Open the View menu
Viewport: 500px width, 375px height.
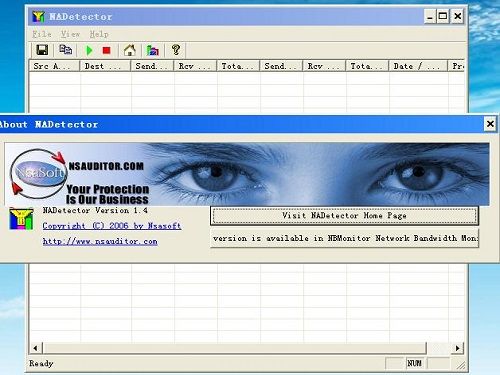click(70, 34)
